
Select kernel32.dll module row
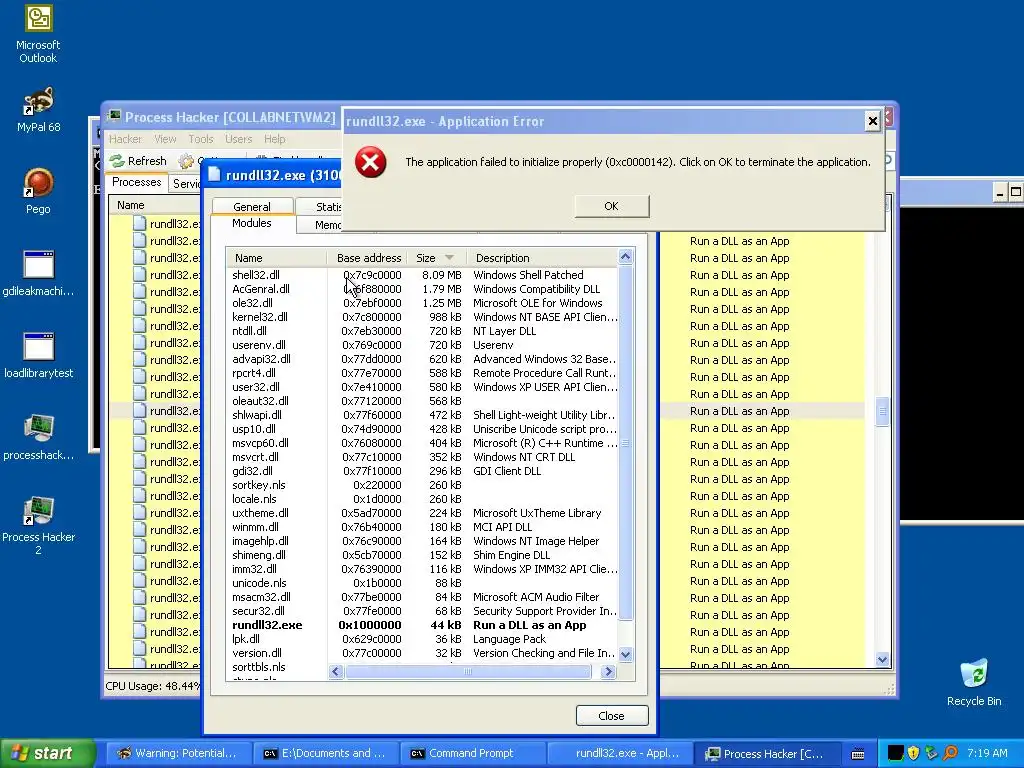click(x=422, y=317)
